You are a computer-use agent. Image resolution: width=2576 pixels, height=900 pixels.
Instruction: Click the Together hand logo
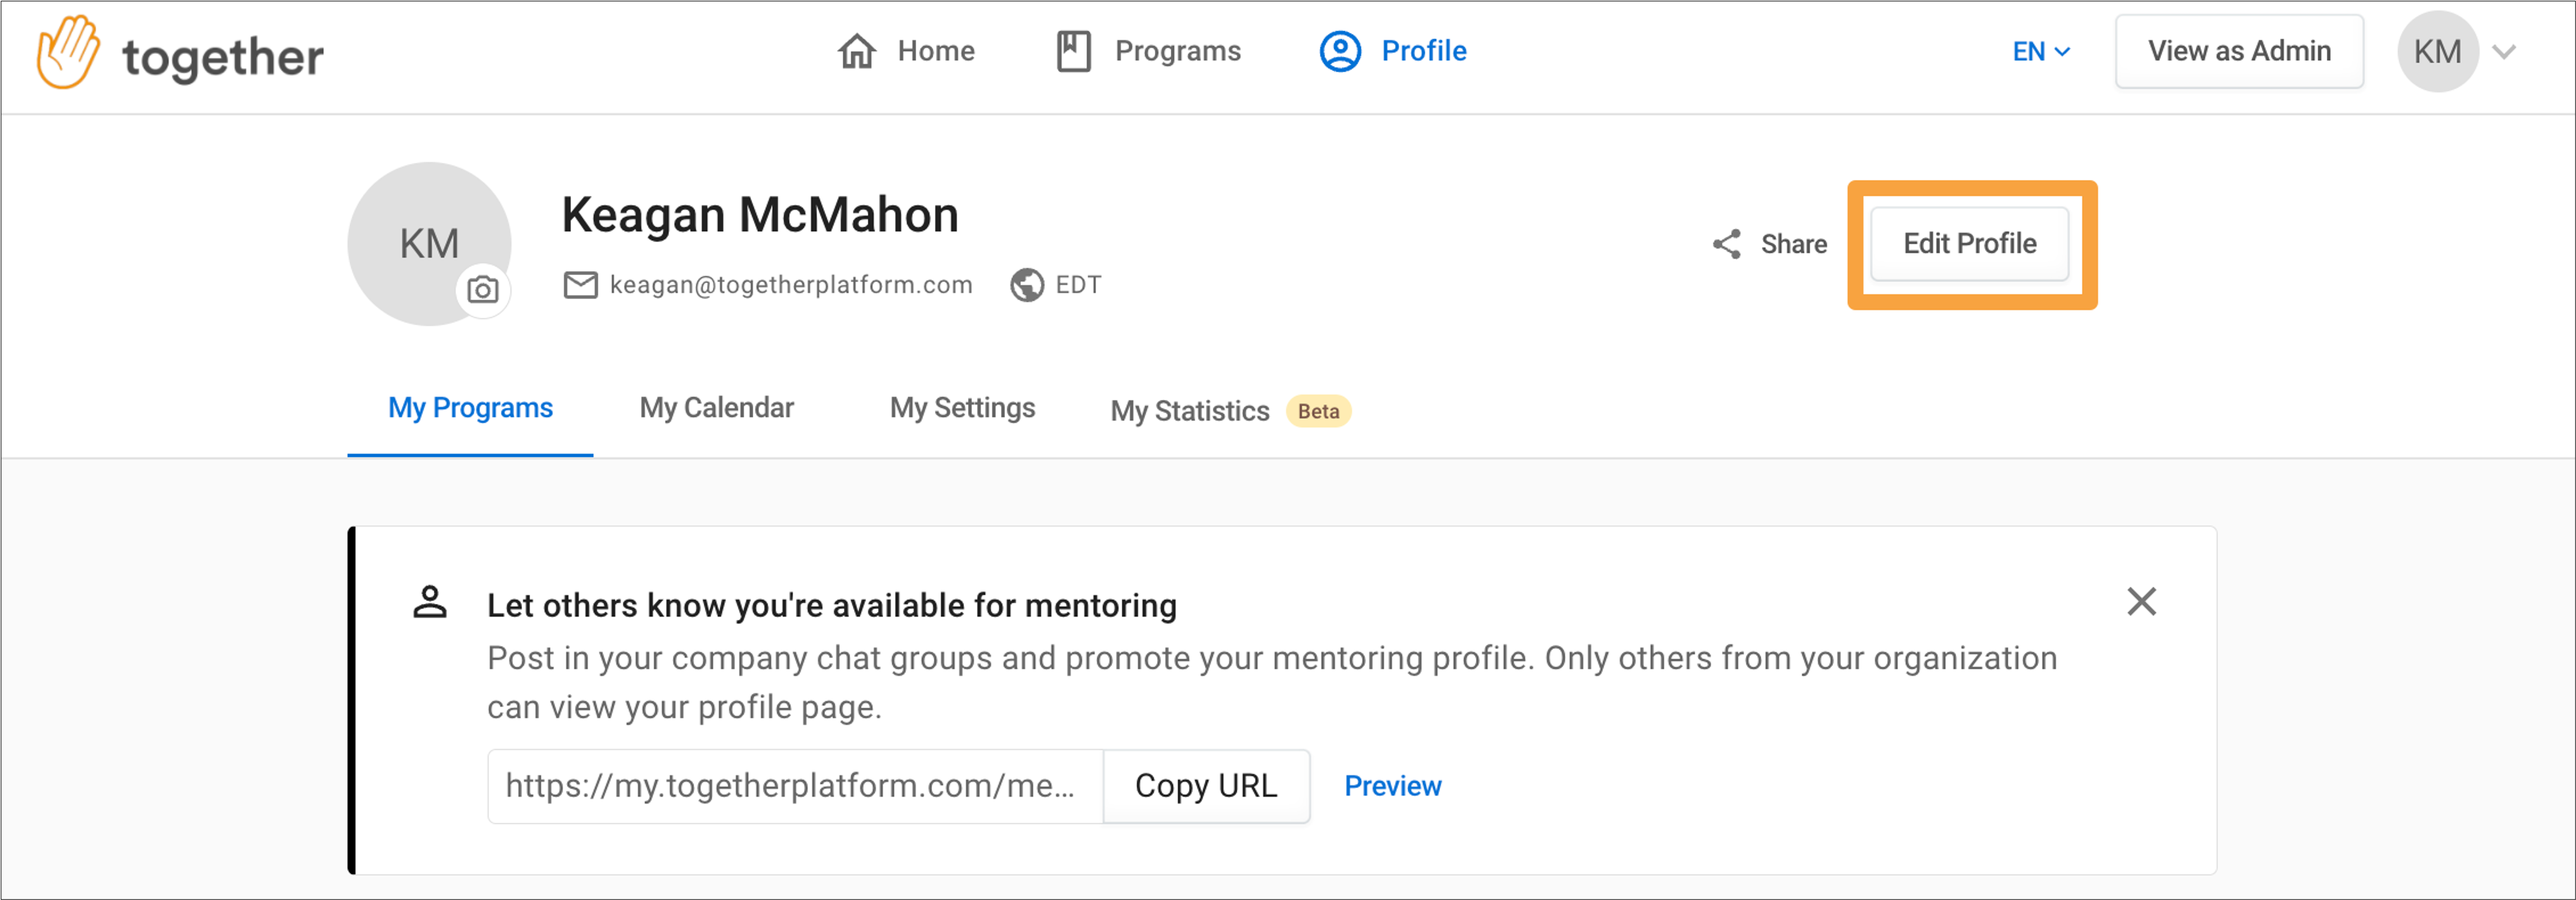click(x=68, y=52)
